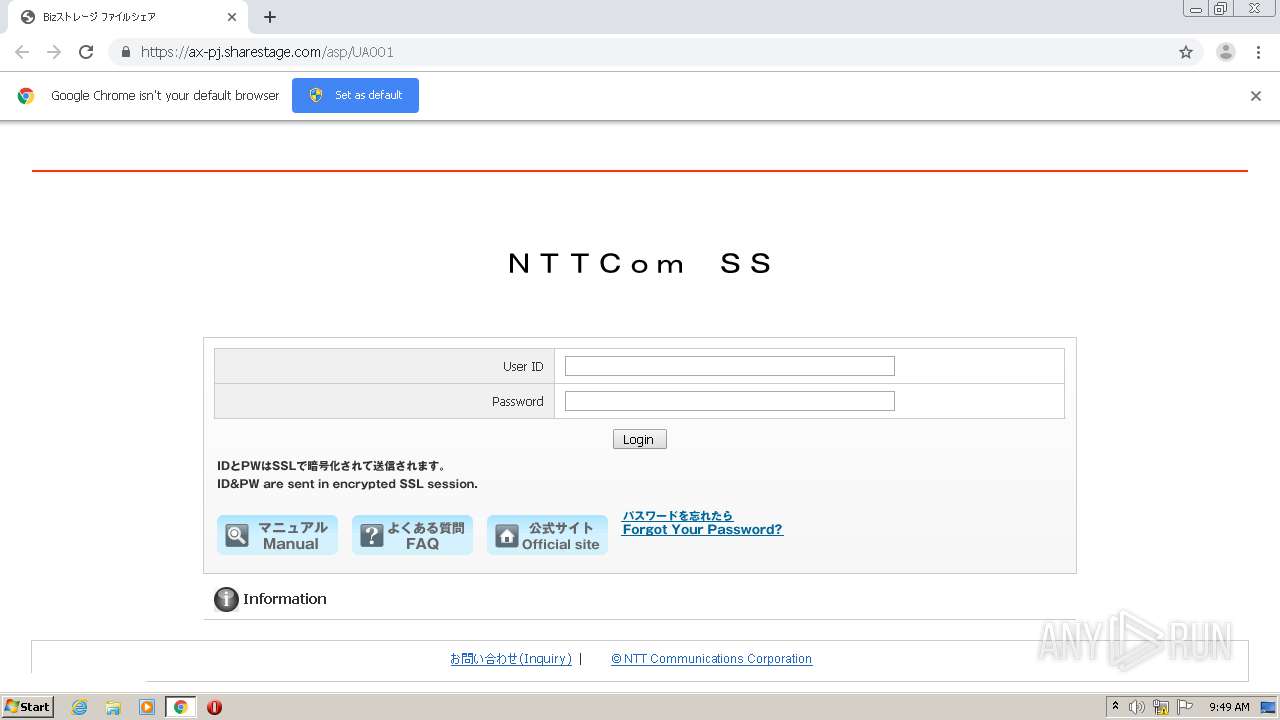
Task: Show hidden system tray icons
Action: (1115, 707)
